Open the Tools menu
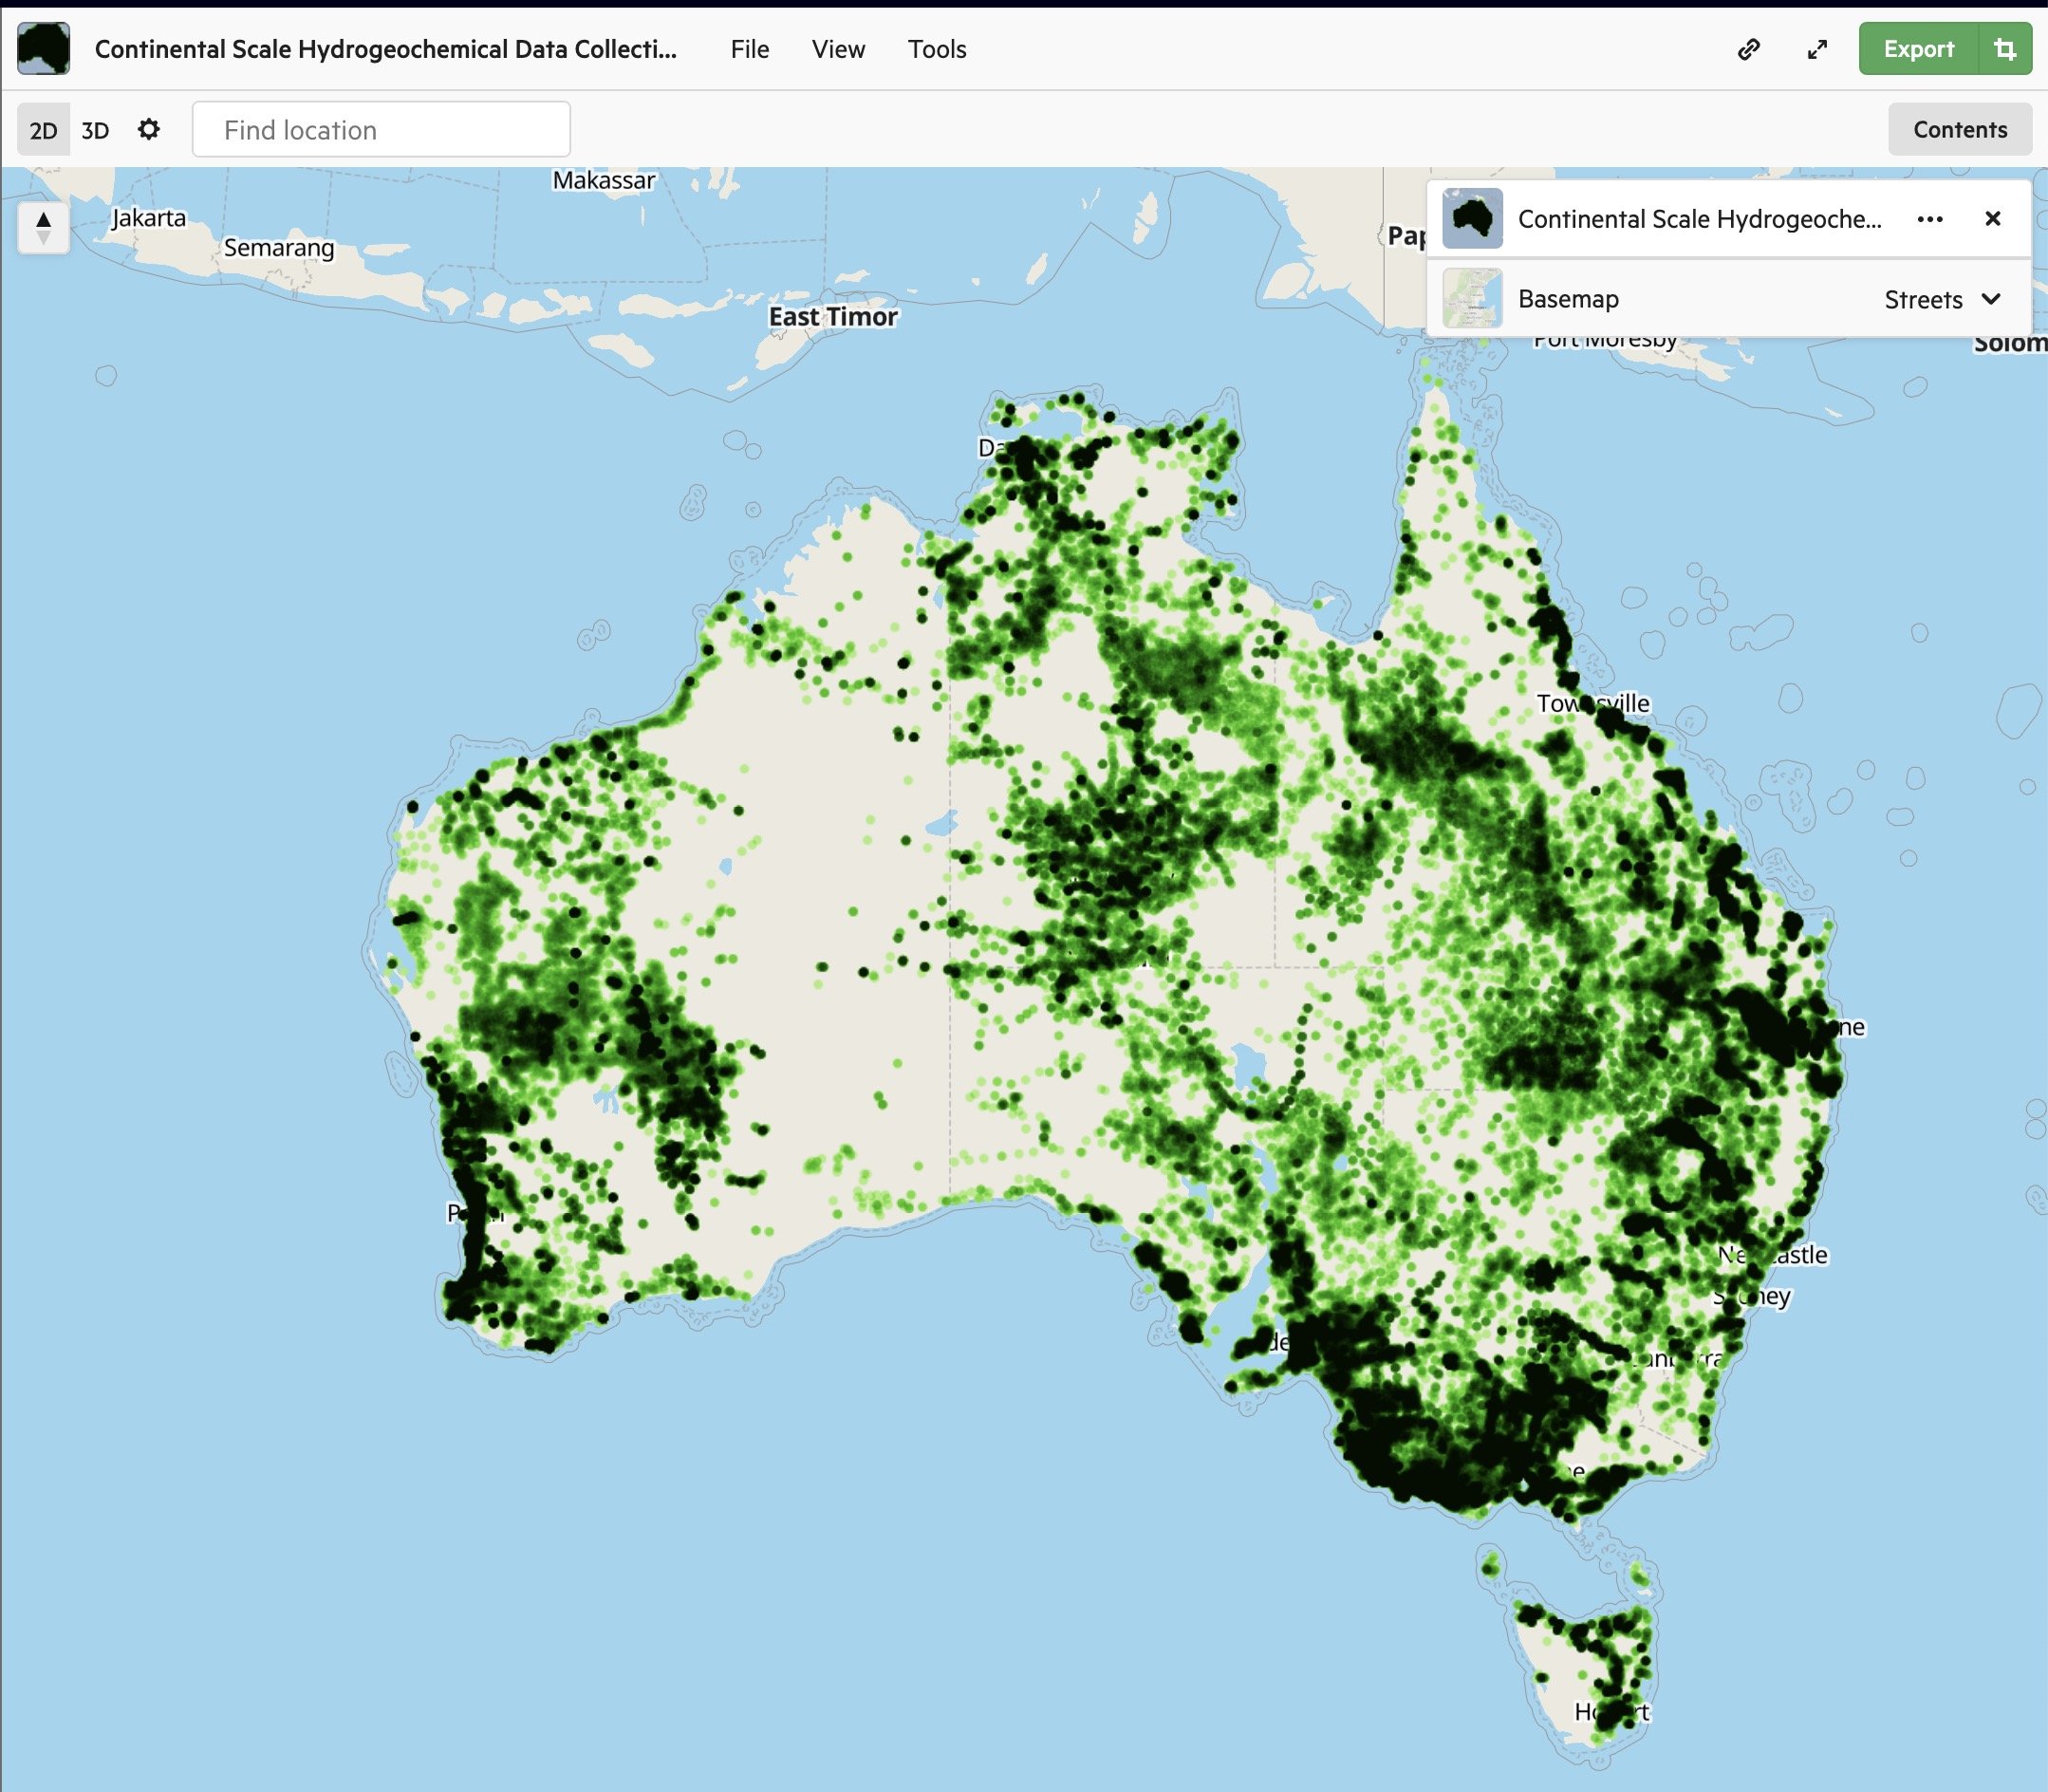This screenshot has height=1792, width=2048. point(937,49)
